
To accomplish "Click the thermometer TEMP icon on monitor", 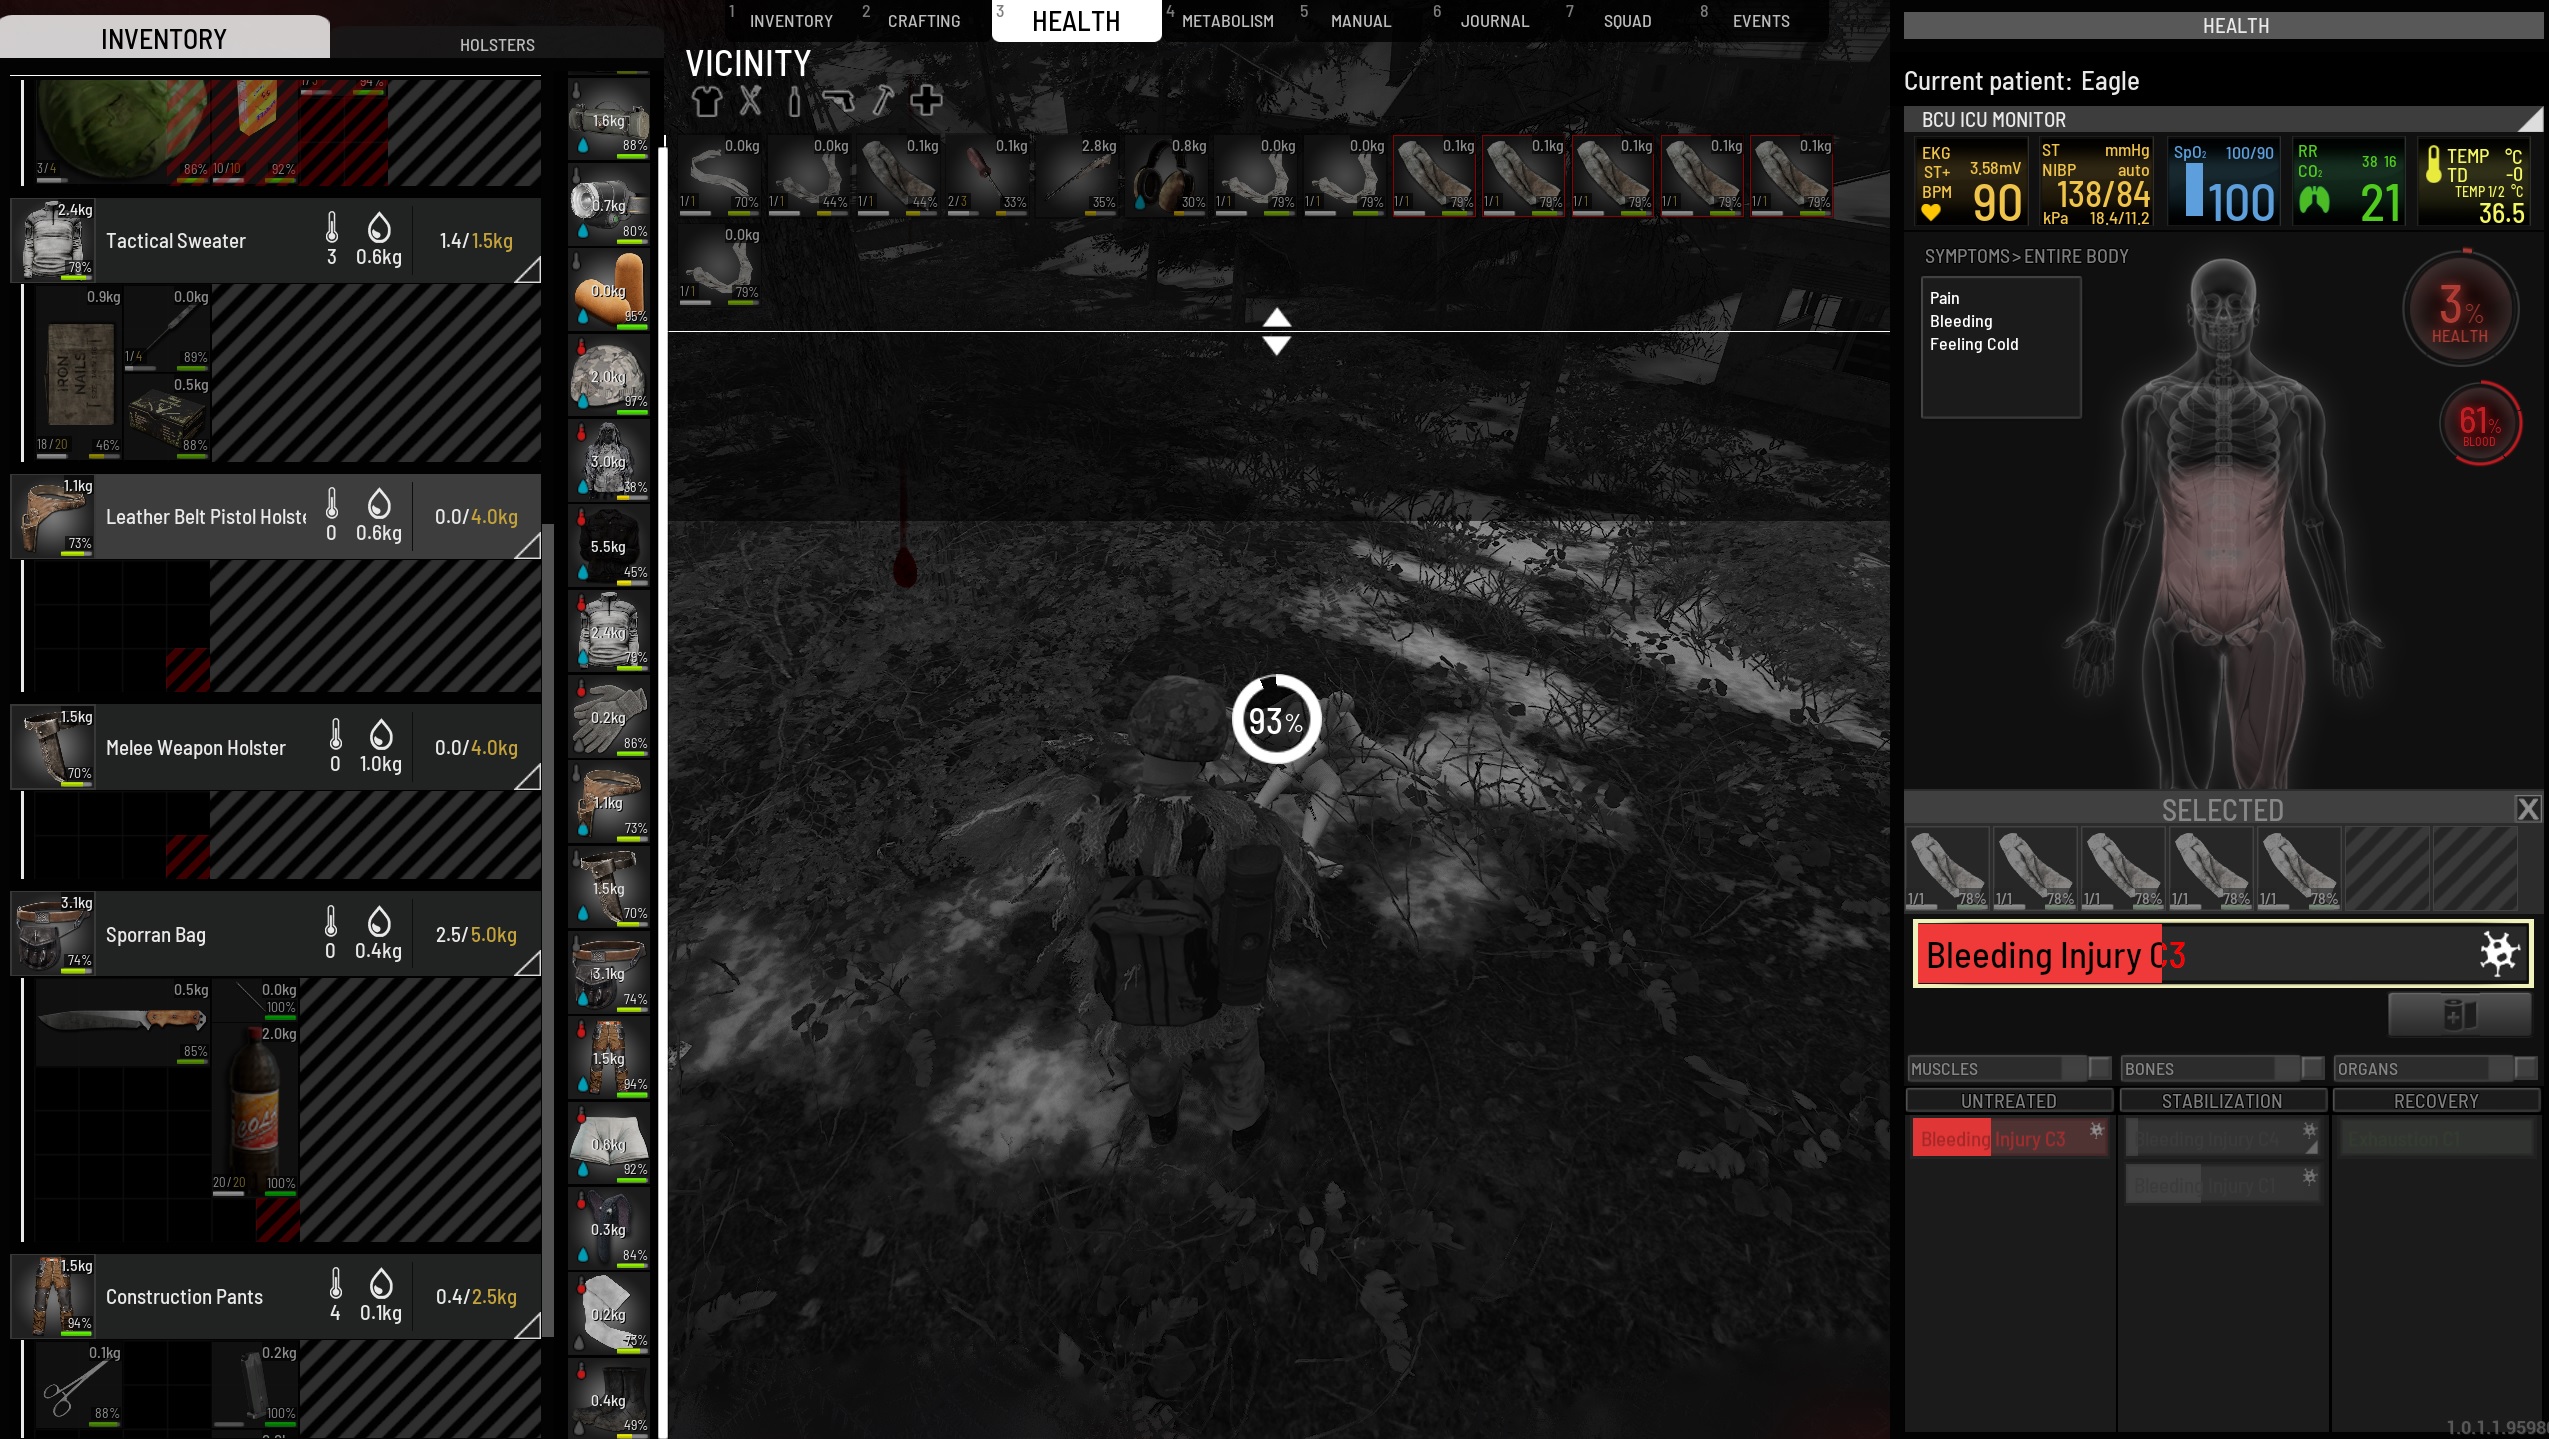I will click(x=2433, y=165).
